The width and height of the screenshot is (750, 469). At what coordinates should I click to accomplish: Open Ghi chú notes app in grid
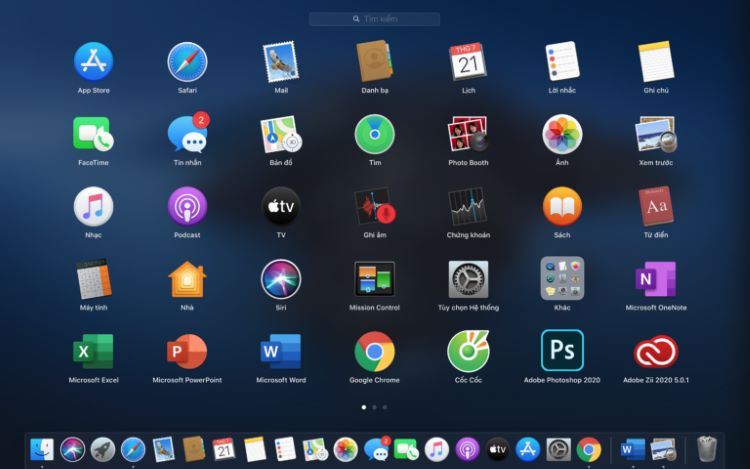(x=656, y=62)
